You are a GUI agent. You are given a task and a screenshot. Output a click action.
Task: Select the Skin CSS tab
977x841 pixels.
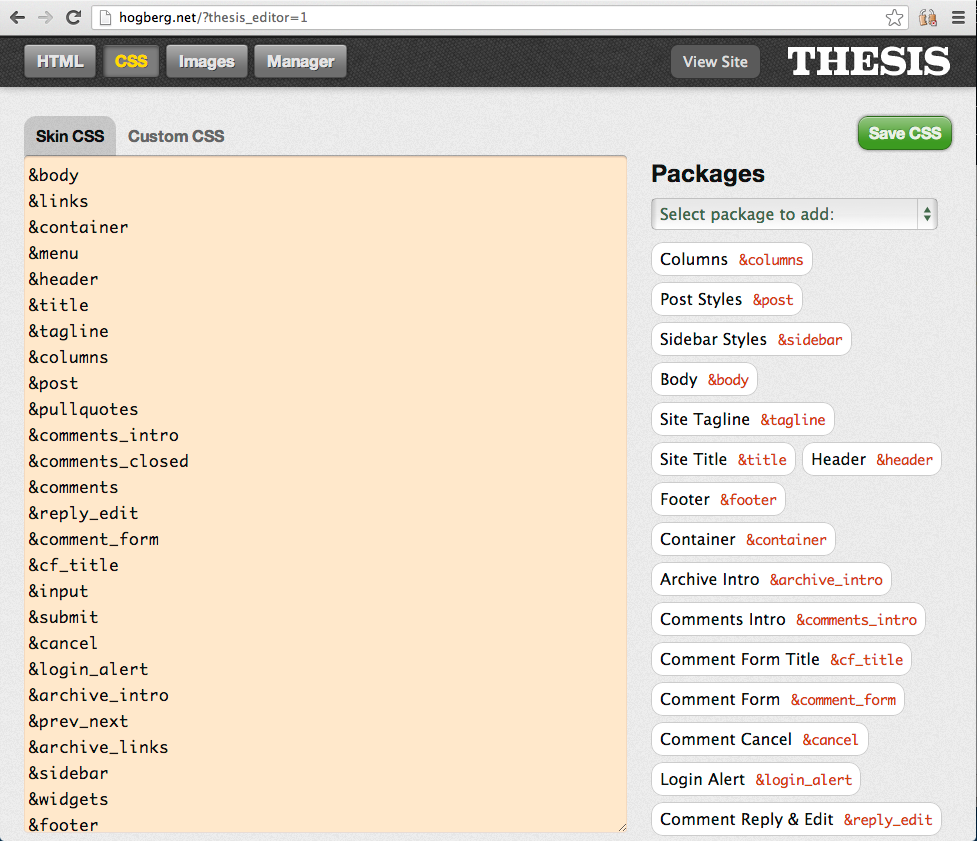tap(70, 136)
